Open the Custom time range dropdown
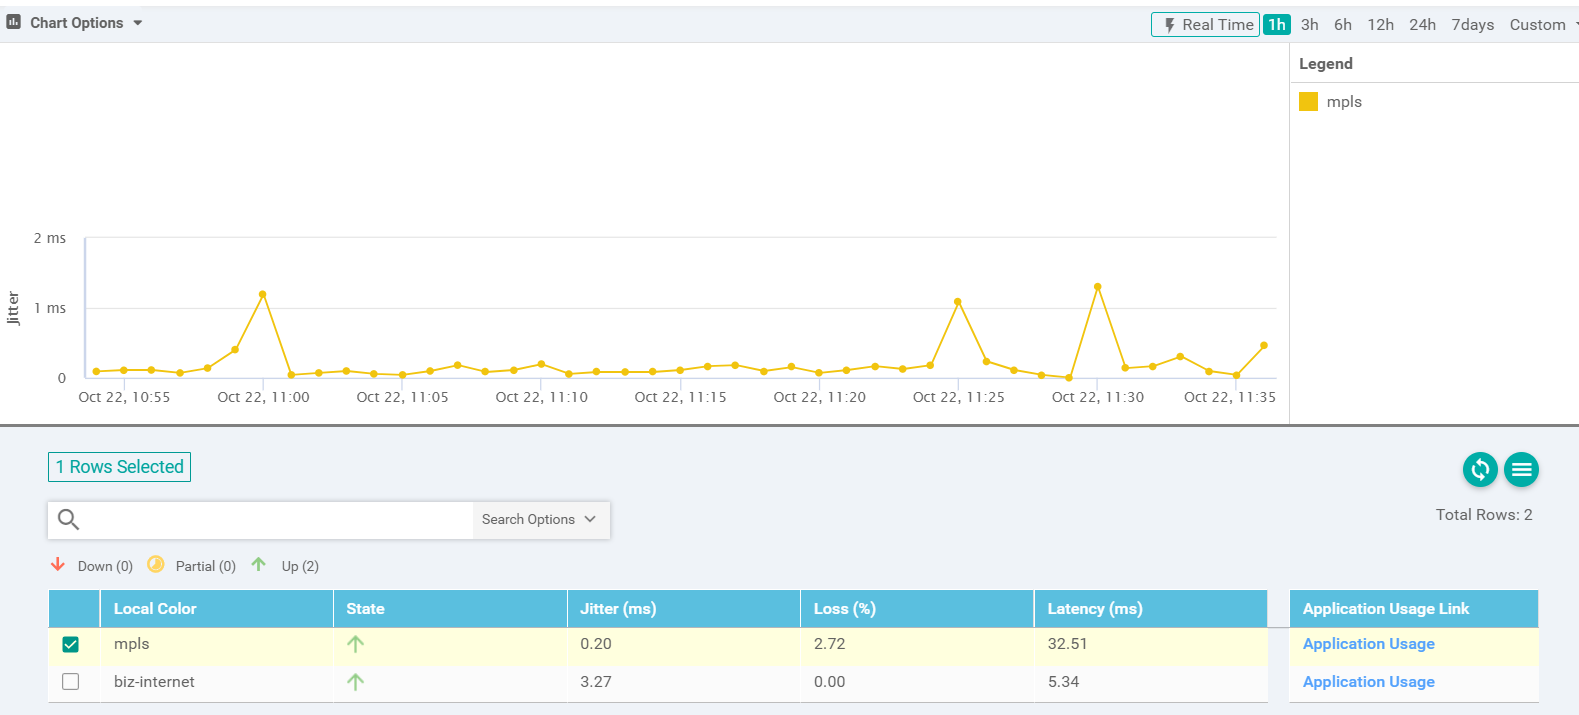The height and width of the screenshot is (715, 1579). click(x=1541, y=25)
